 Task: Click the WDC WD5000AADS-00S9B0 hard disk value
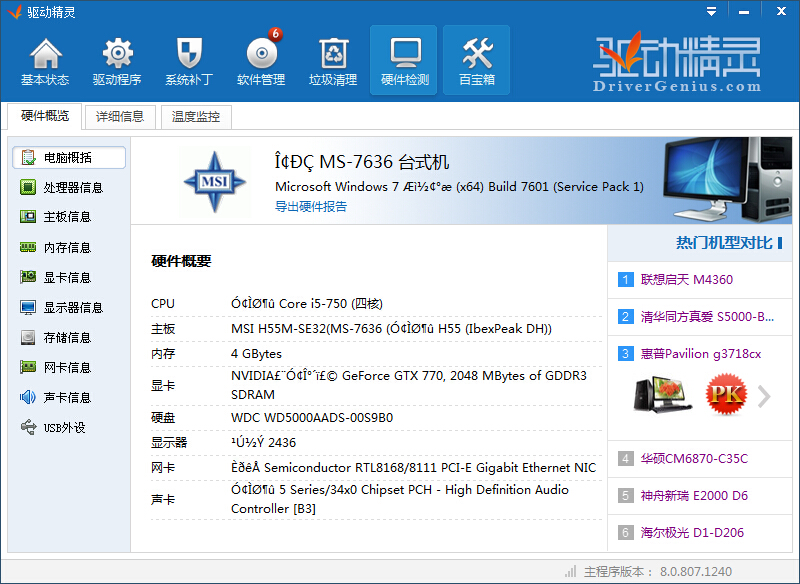tap(312, 418)
